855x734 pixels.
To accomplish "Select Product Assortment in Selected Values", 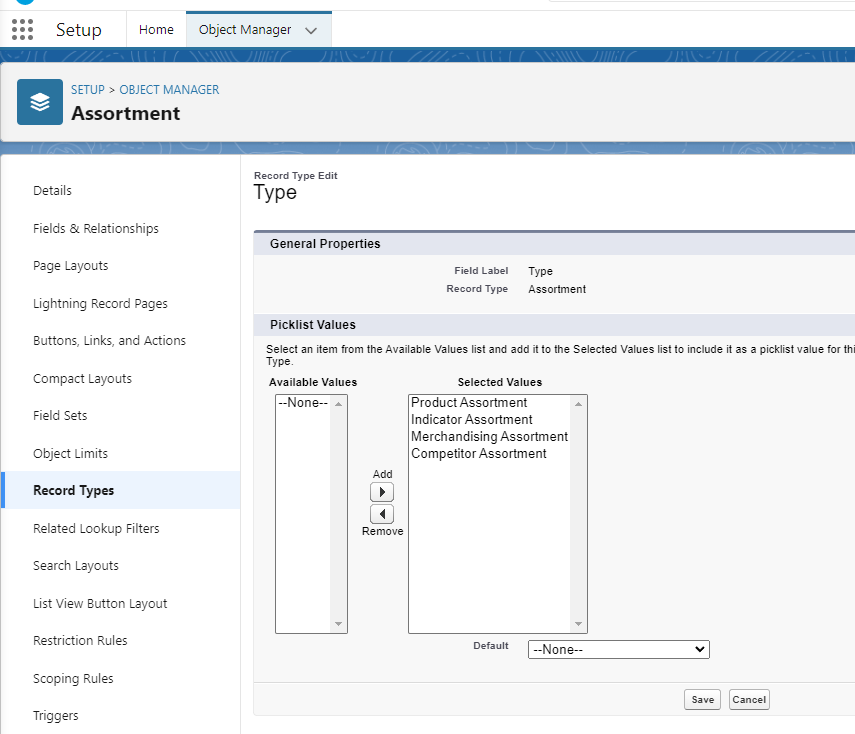I will pyautogui.click(x=469, y=403).
